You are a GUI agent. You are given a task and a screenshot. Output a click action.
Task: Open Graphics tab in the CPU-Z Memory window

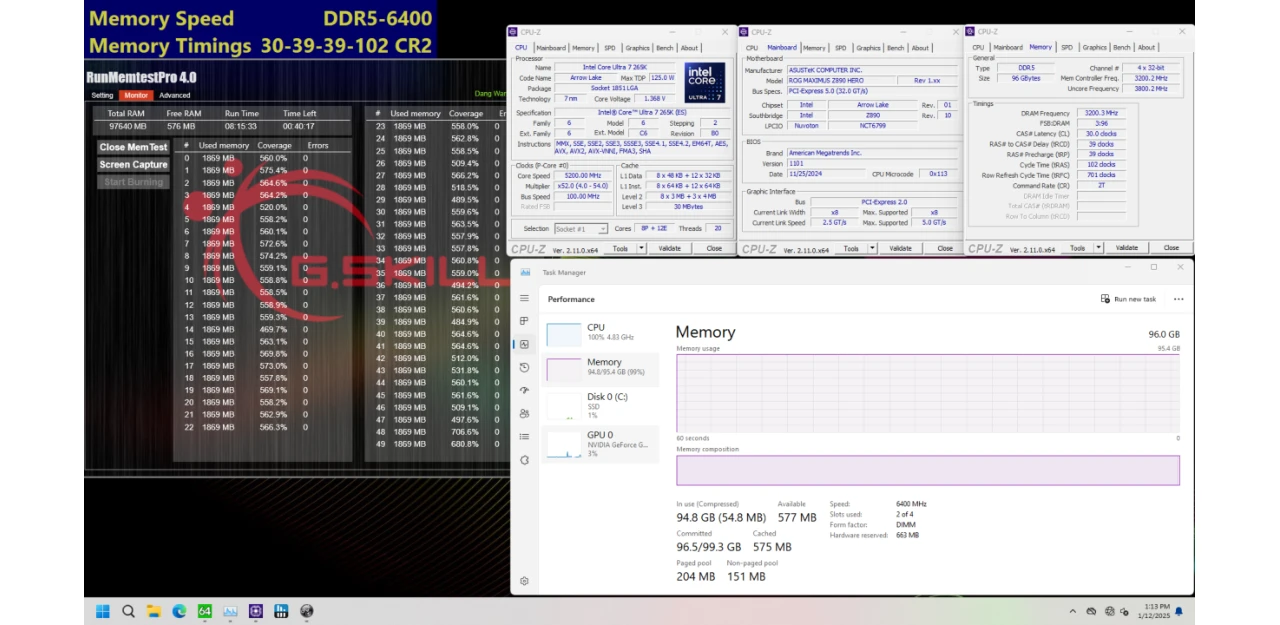click(x=1094, y=48)
